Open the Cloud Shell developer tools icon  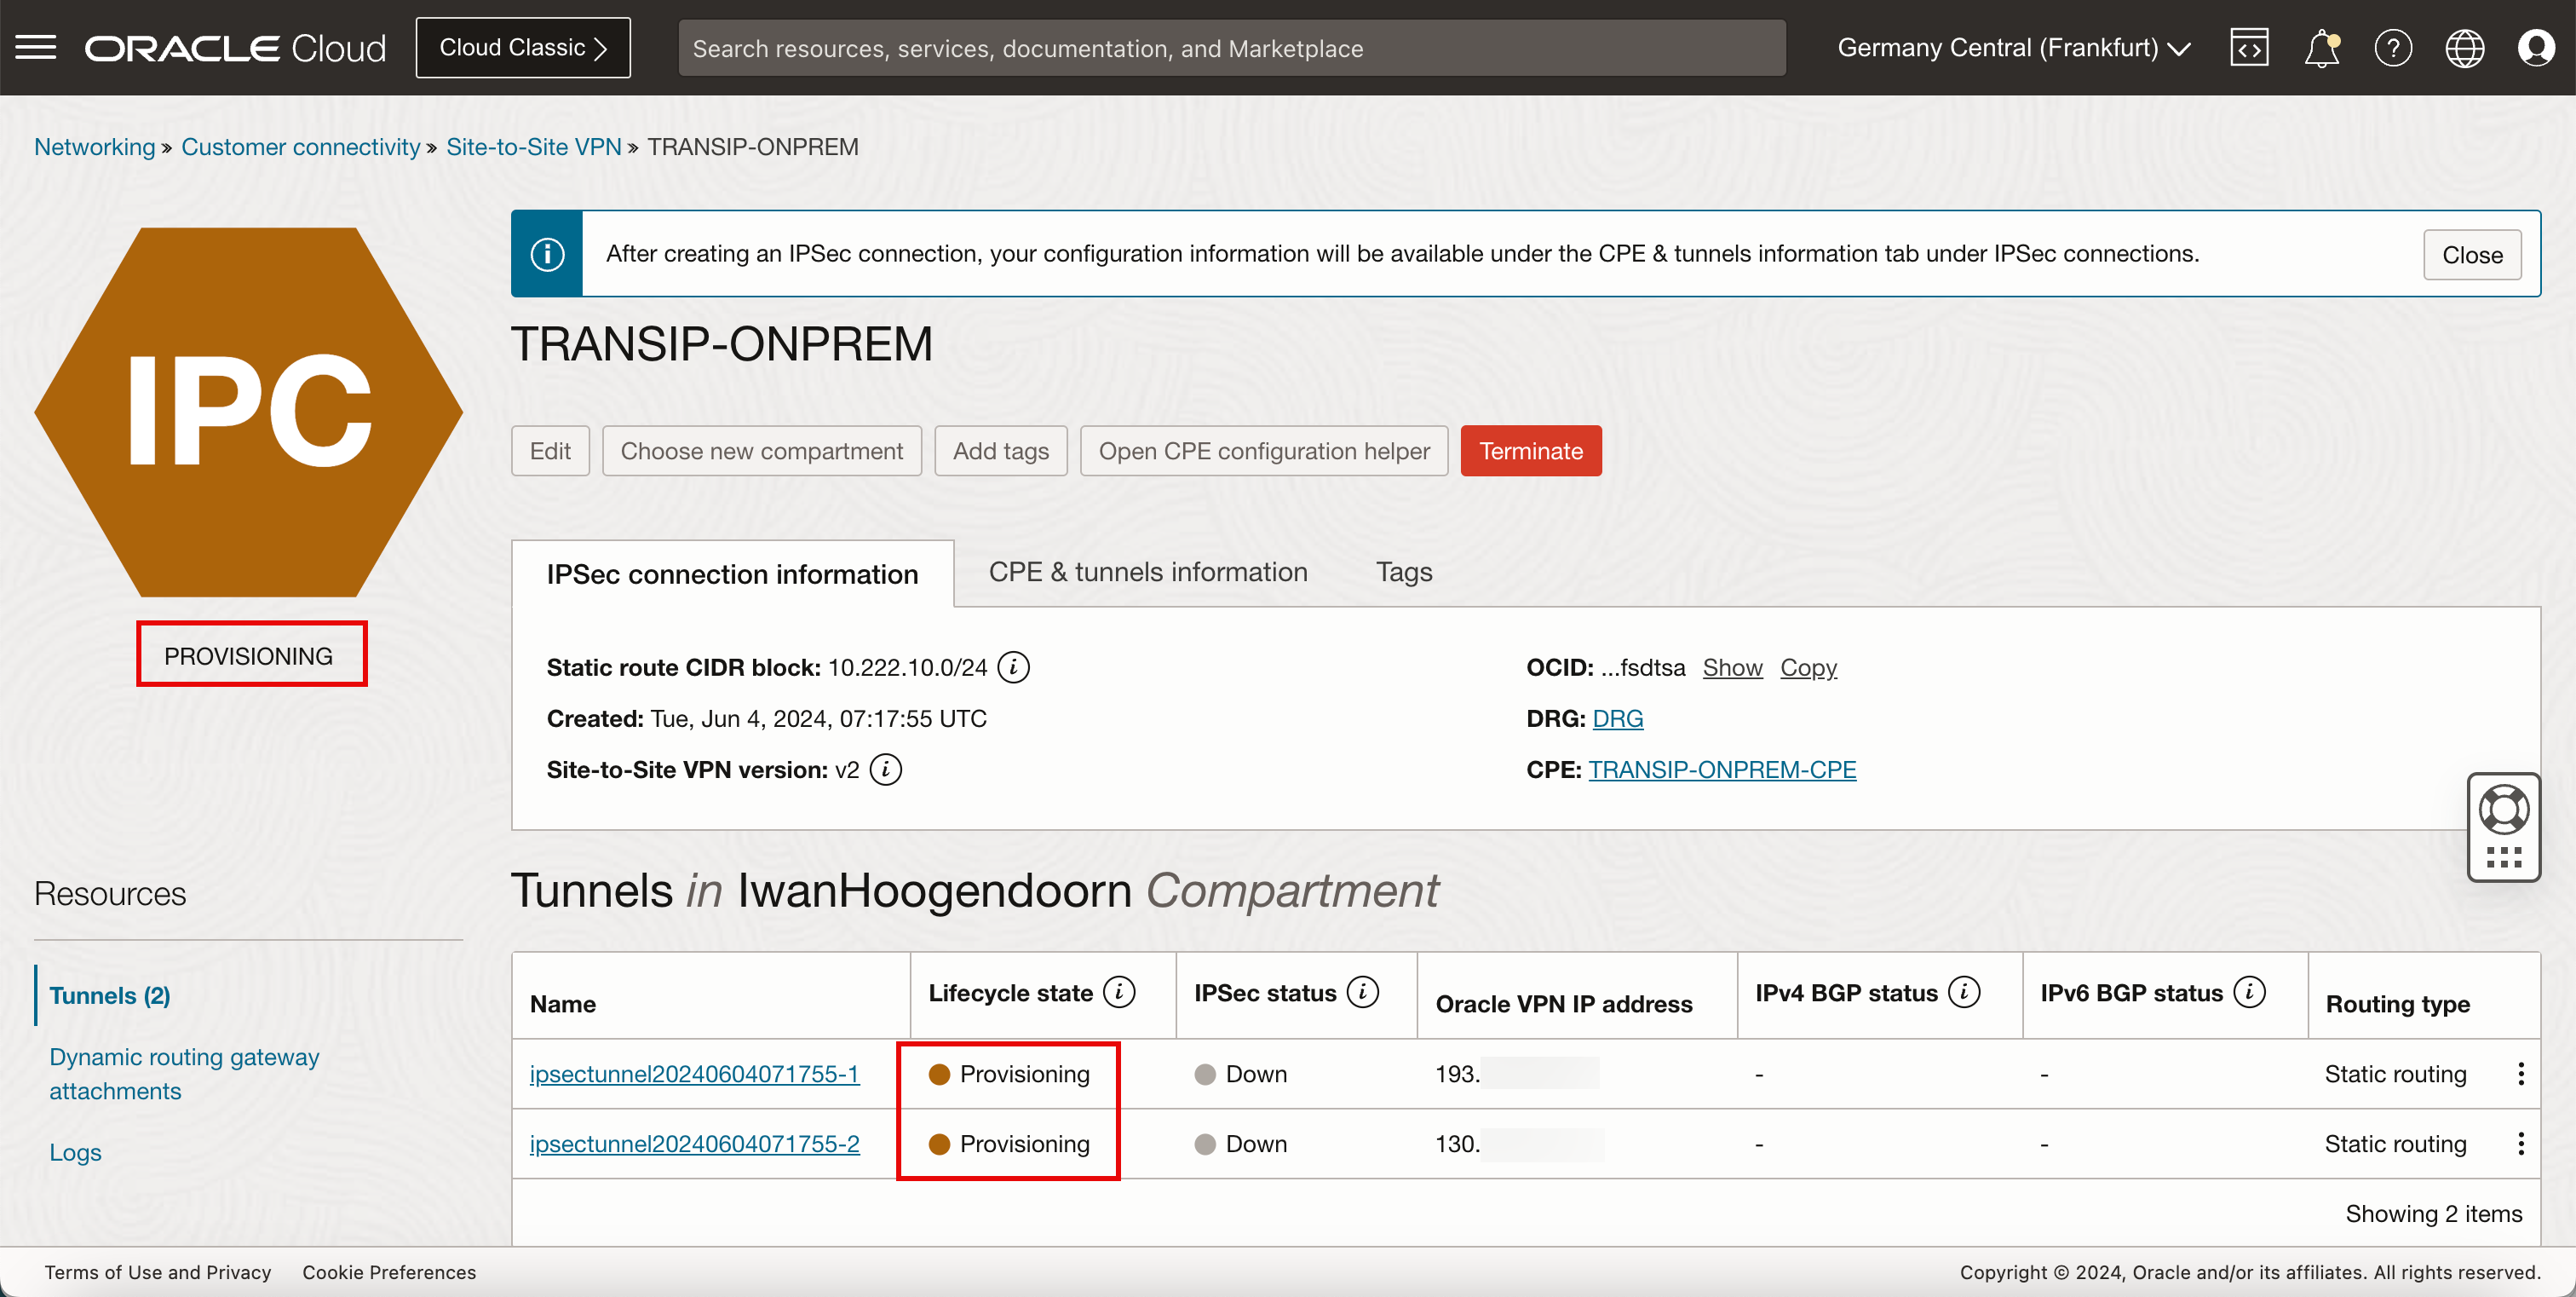pyautogui.click(x=2249, y=48)
